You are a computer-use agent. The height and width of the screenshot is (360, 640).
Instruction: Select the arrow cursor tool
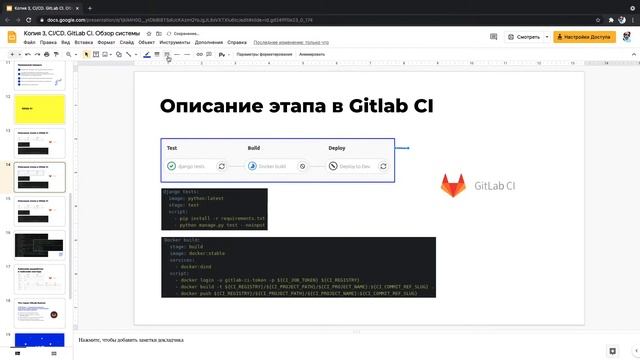click(86, 54)
